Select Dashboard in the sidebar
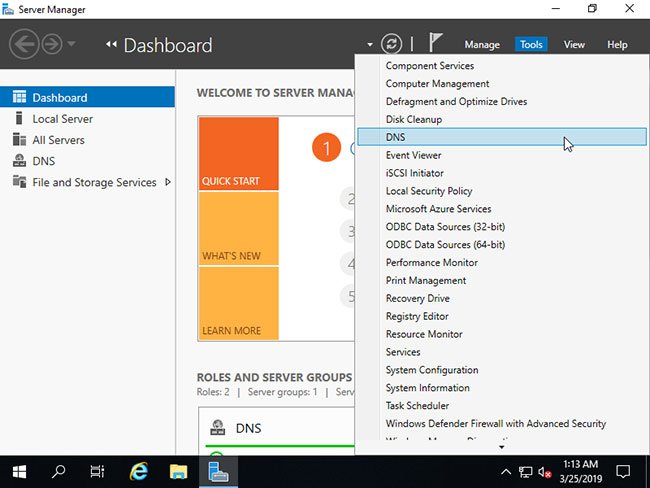 tap(87, 97)
